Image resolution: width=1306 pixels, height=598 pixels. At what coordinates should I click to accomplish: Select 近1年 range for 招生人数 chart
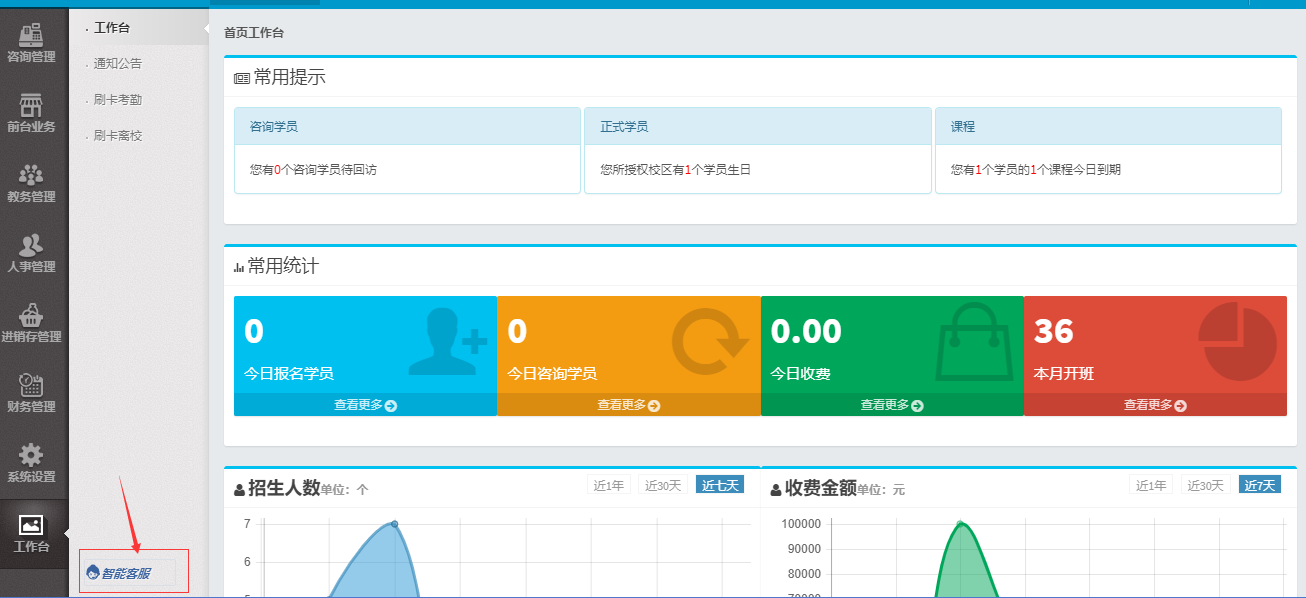tap(609, 485)
